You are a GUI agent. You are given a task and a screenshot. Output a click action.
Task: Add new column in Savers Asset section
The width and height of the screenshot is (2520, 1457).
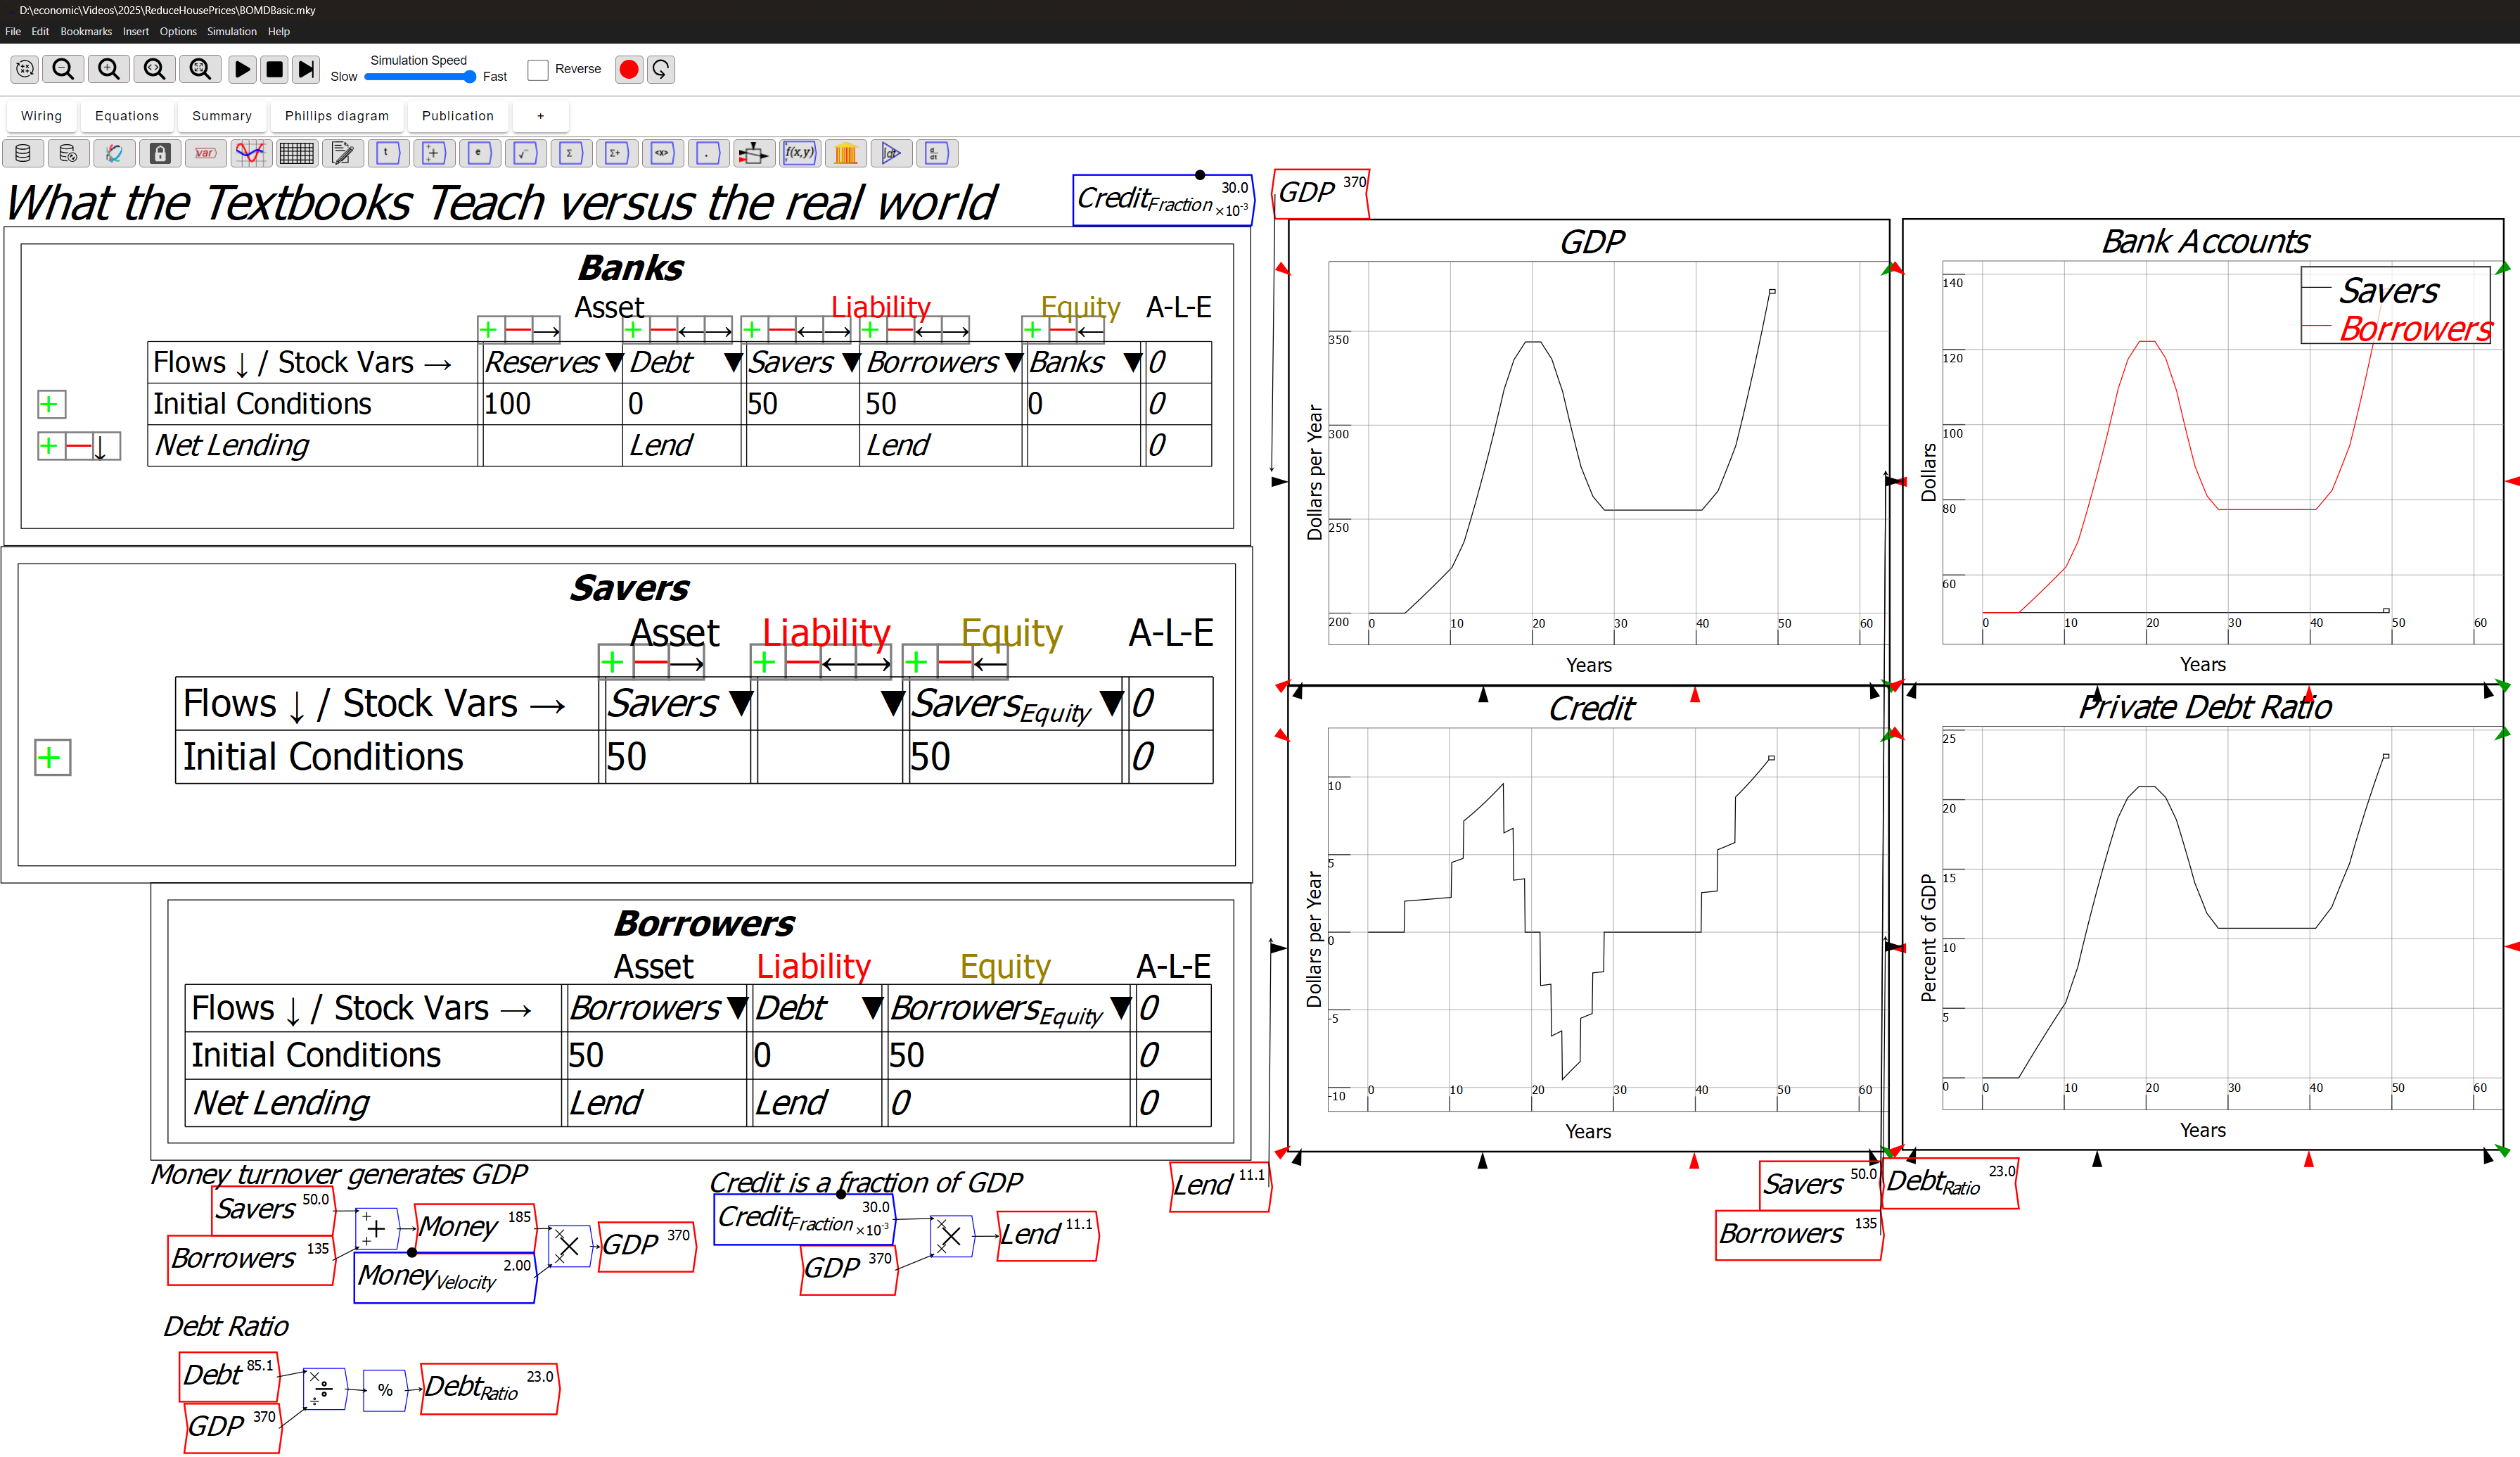[x=613, y=661]
